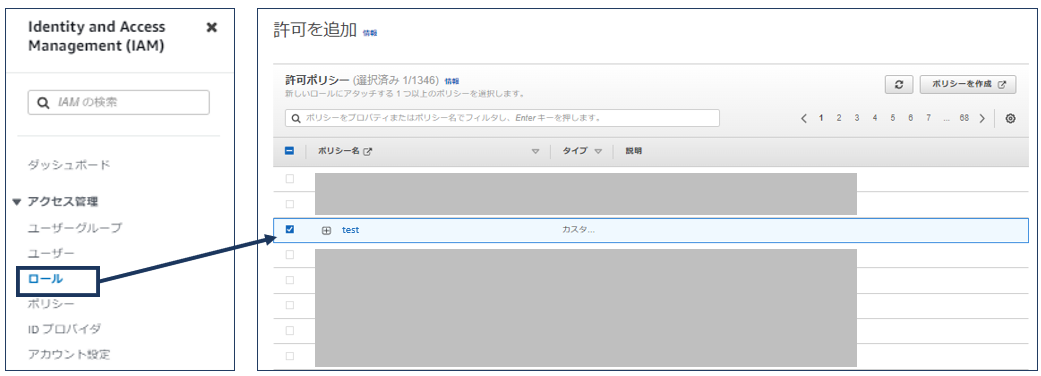1041x376 pixels.
Task: Jump to policy page 68
Action: 964,118
